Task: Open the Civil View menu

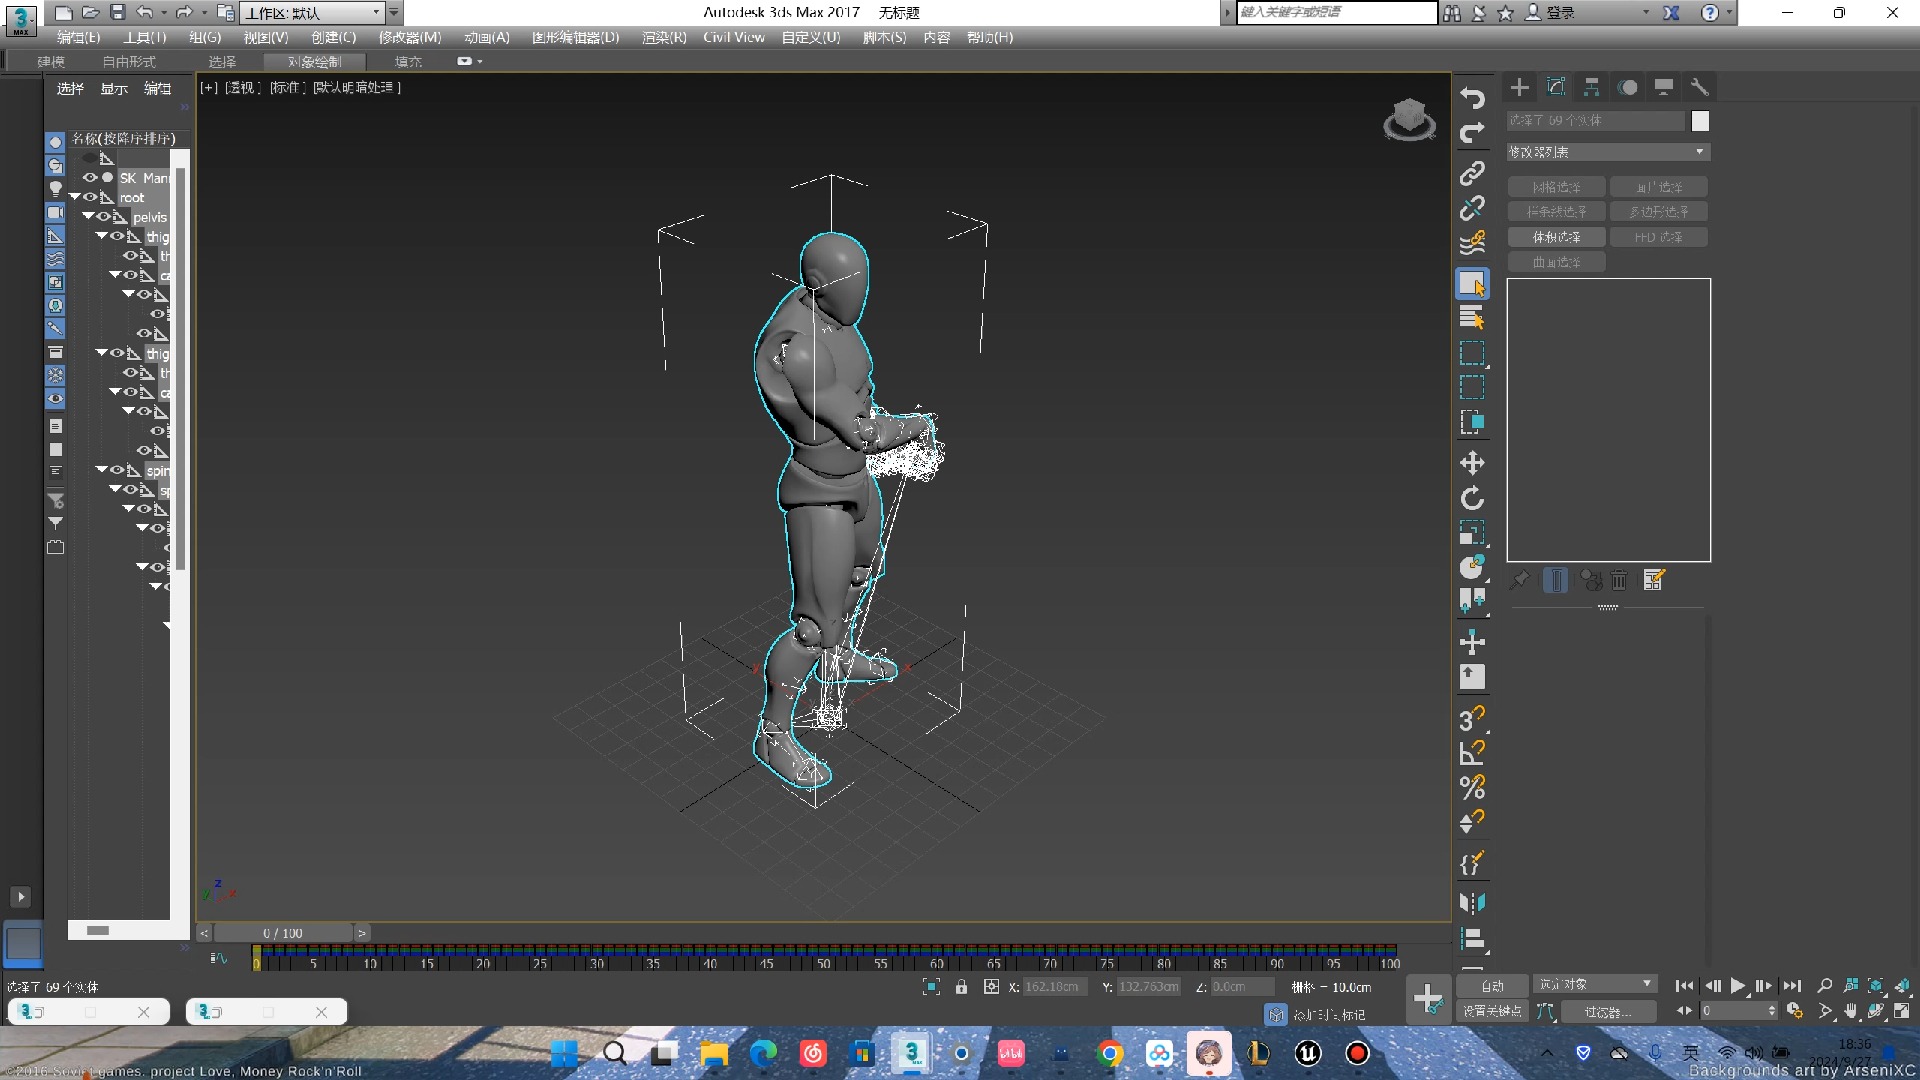Action: (733, 37)
